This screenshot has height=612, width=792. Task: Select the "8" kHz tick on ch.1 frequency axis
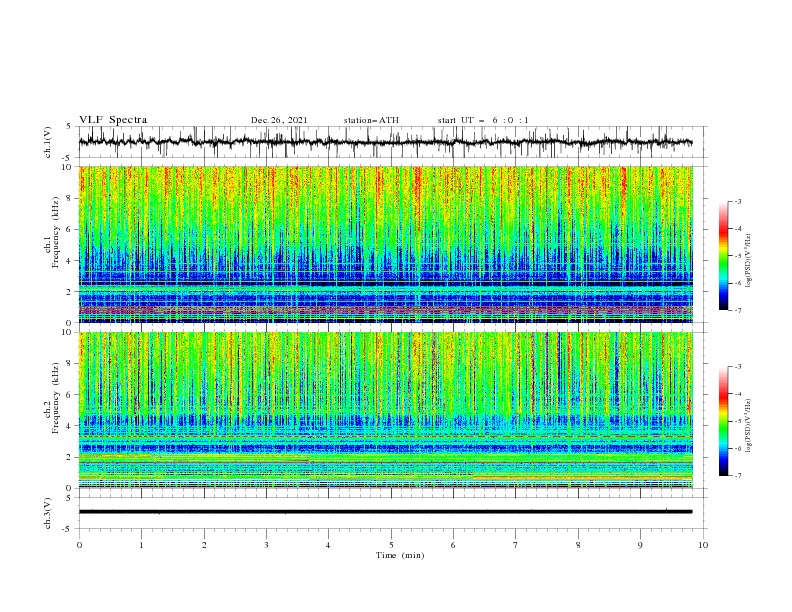coord(70,198)
